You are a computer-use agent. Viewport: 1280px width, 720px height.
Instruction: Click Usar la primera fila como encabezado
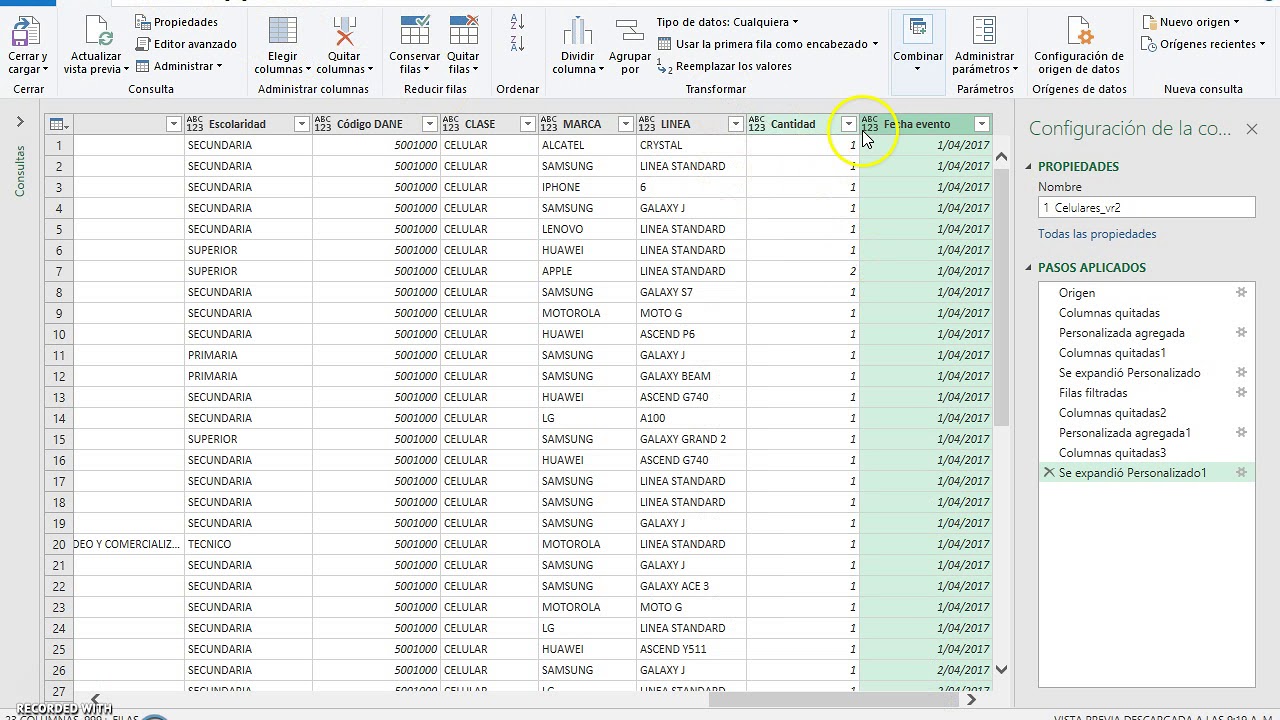click(768, 44)
